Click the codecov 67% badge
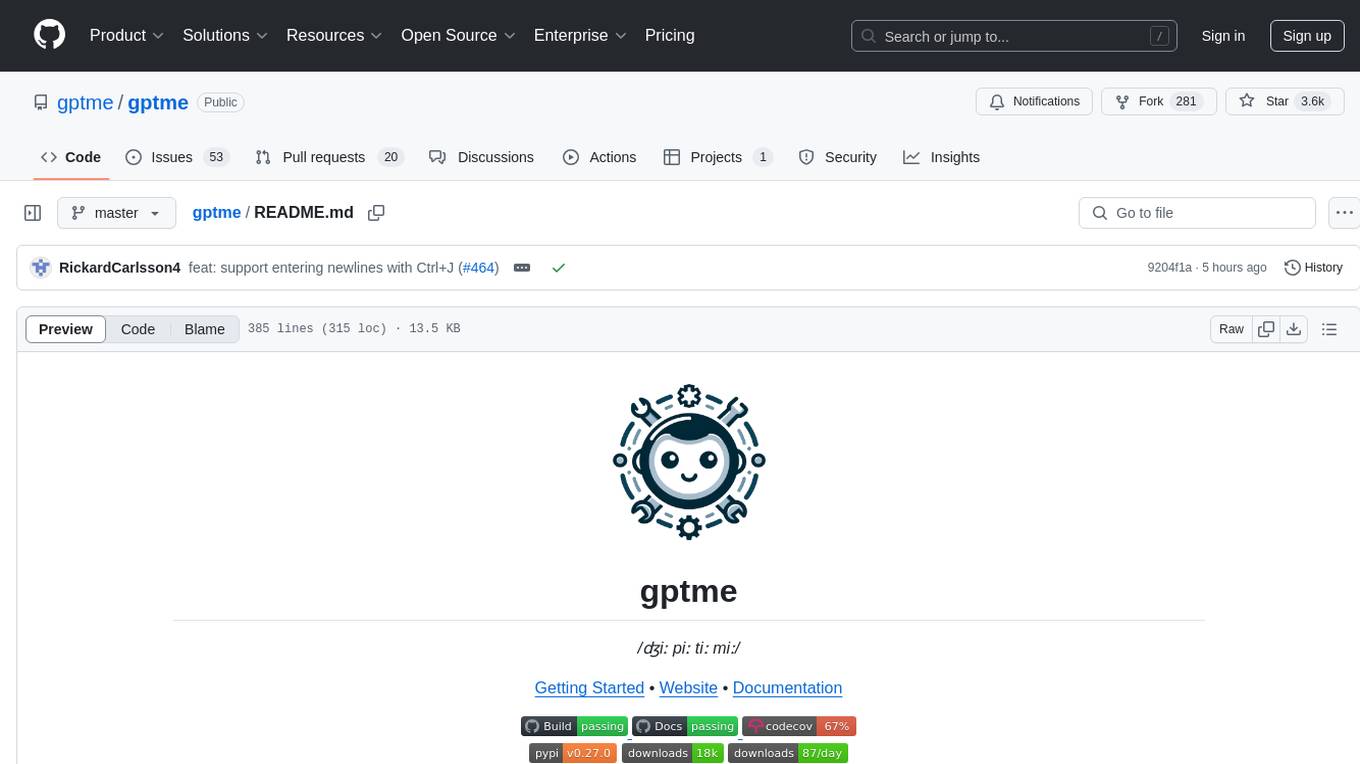1360x764 pixels. point(800,726)
